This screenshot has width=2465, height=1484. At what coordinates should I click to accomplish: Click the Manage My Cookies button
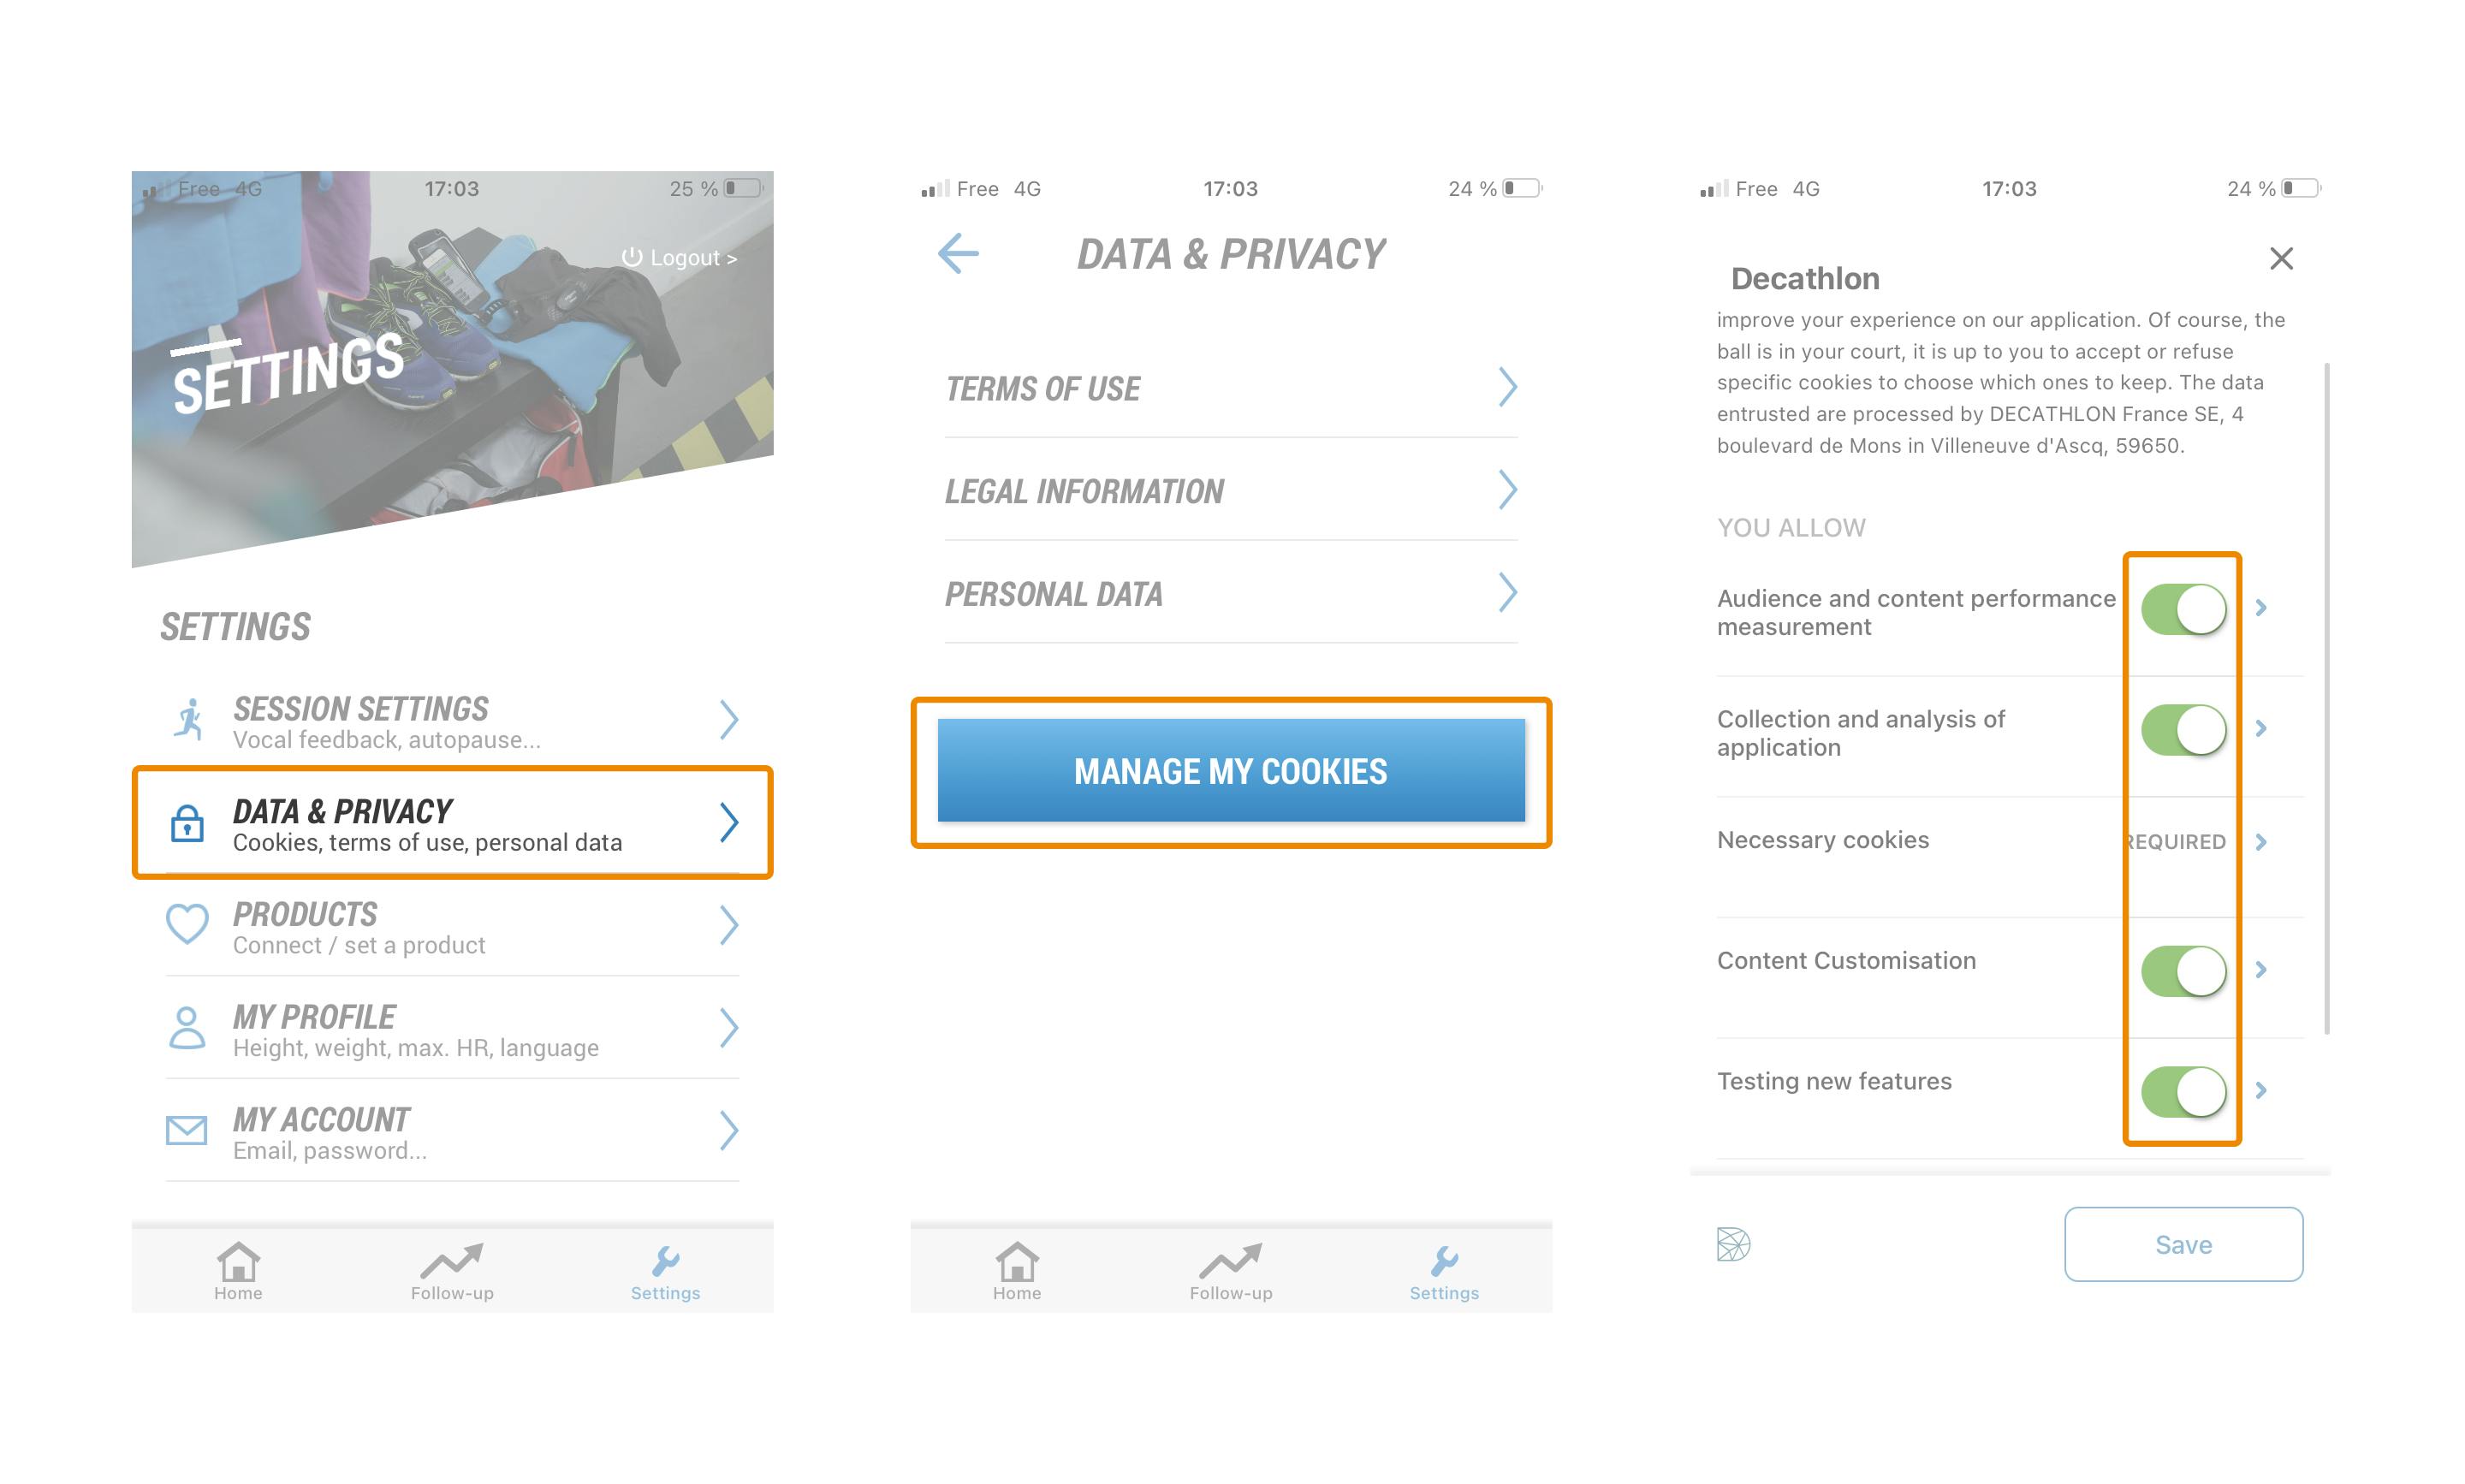[1231, 770]
